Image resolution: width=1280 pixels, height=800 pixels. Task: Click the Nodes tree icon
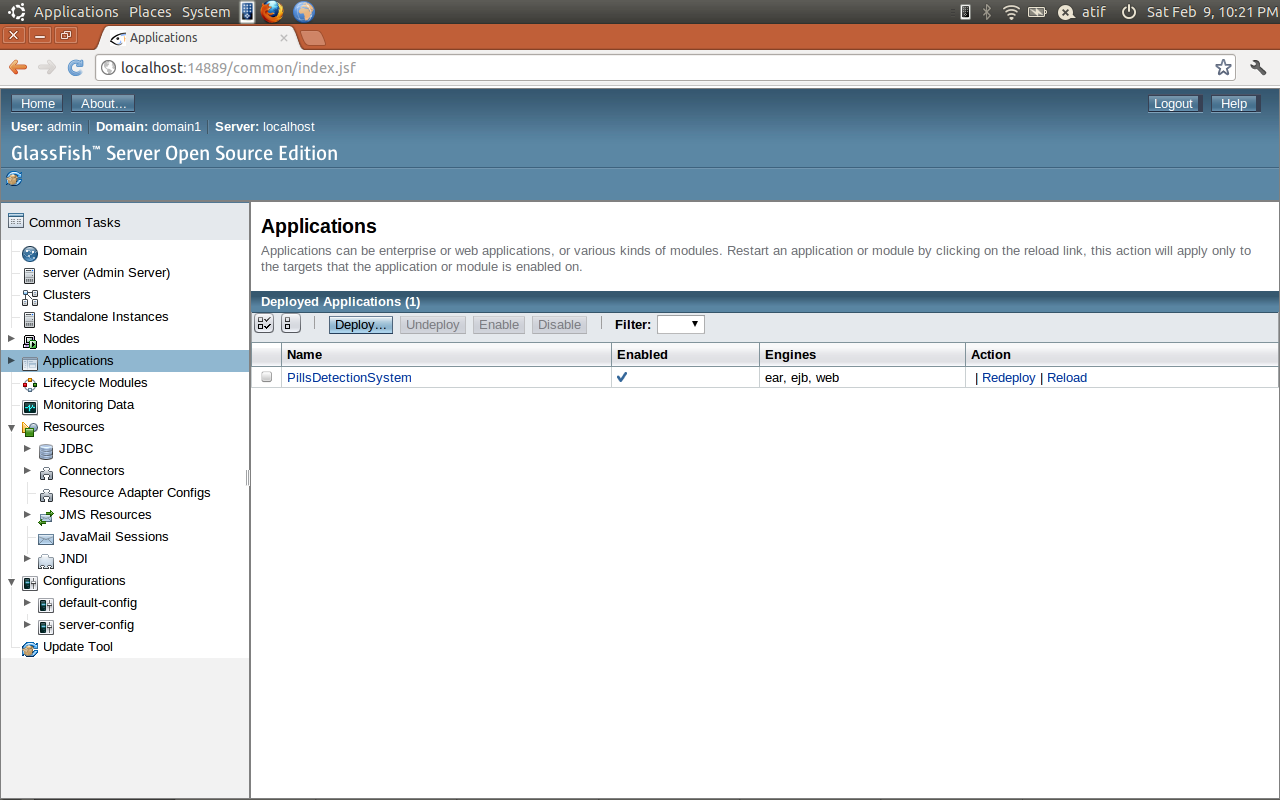pos(30,341)
